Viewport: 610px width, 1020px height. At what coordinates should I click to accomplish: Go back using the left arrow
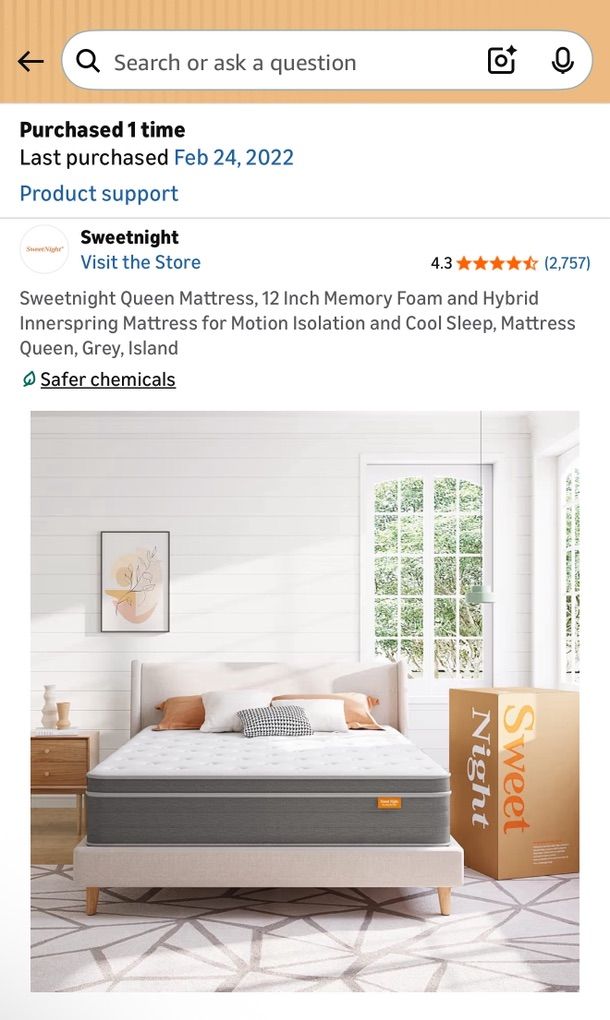click(x=31, y=62)
